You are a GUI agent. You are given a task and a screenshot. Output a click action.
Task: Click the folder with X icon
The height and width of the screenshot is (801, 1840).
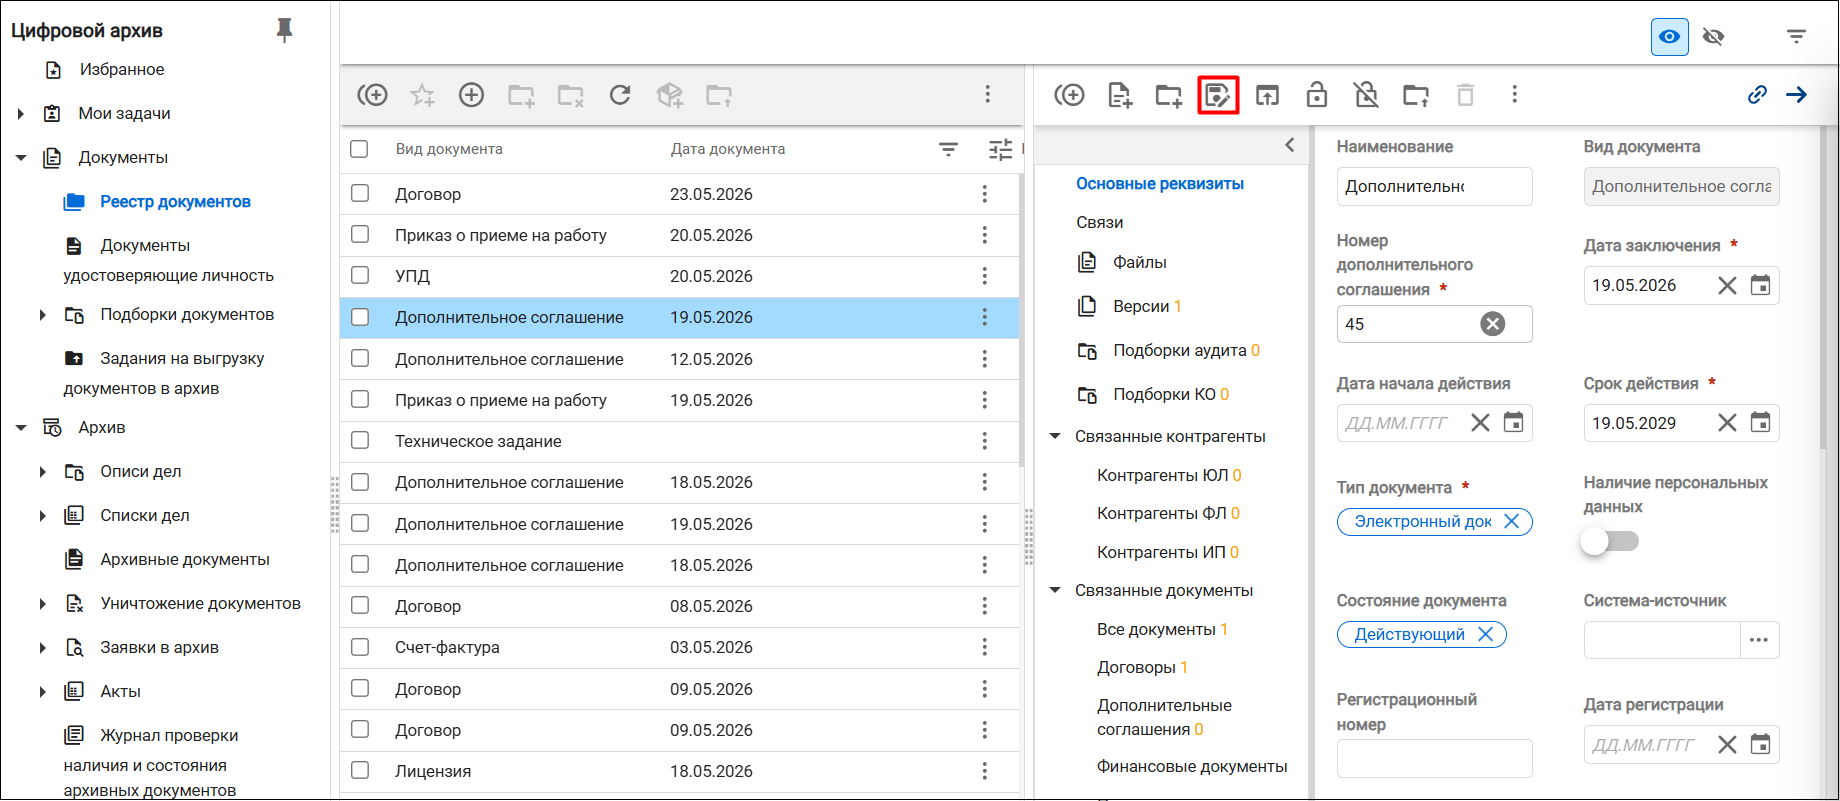tap(570, 95)
